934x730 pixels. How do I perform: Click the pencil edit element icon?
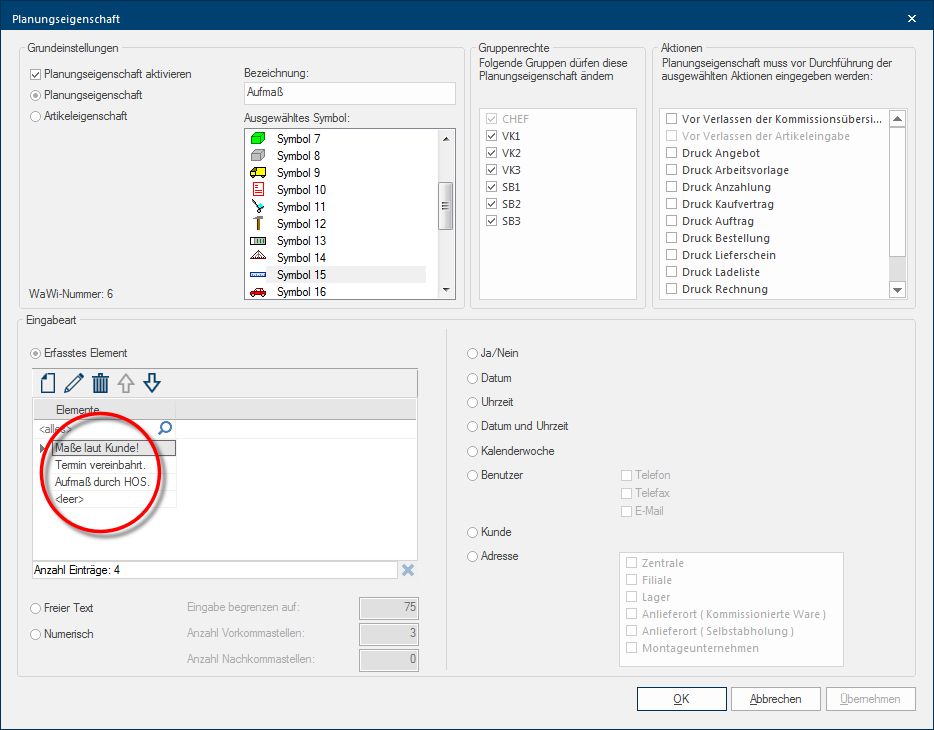[x=73, y=383]
